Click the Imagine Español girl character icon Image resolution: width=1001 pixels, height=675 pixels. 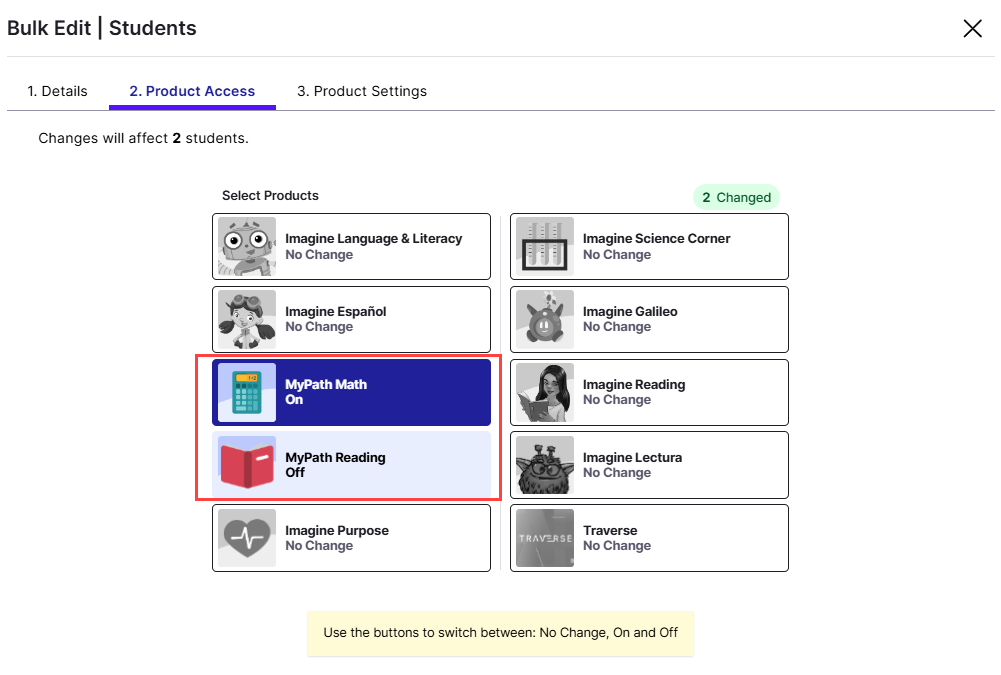point(246,320)
